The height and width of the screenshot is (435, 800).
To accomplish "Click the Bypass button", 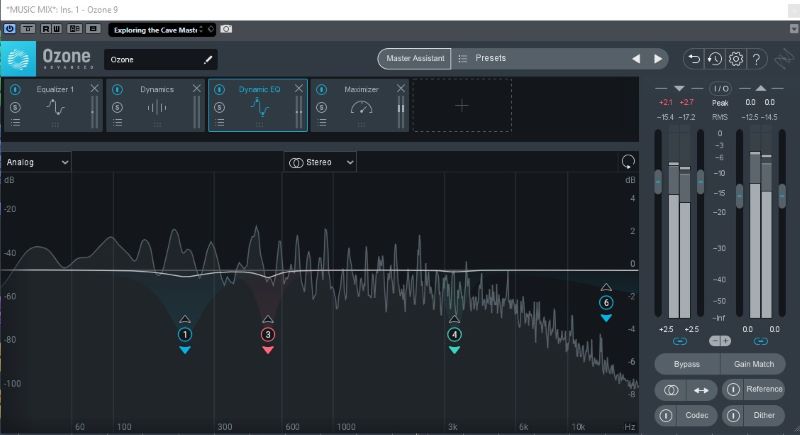I will pyautogui.click(x=687, y=364).
